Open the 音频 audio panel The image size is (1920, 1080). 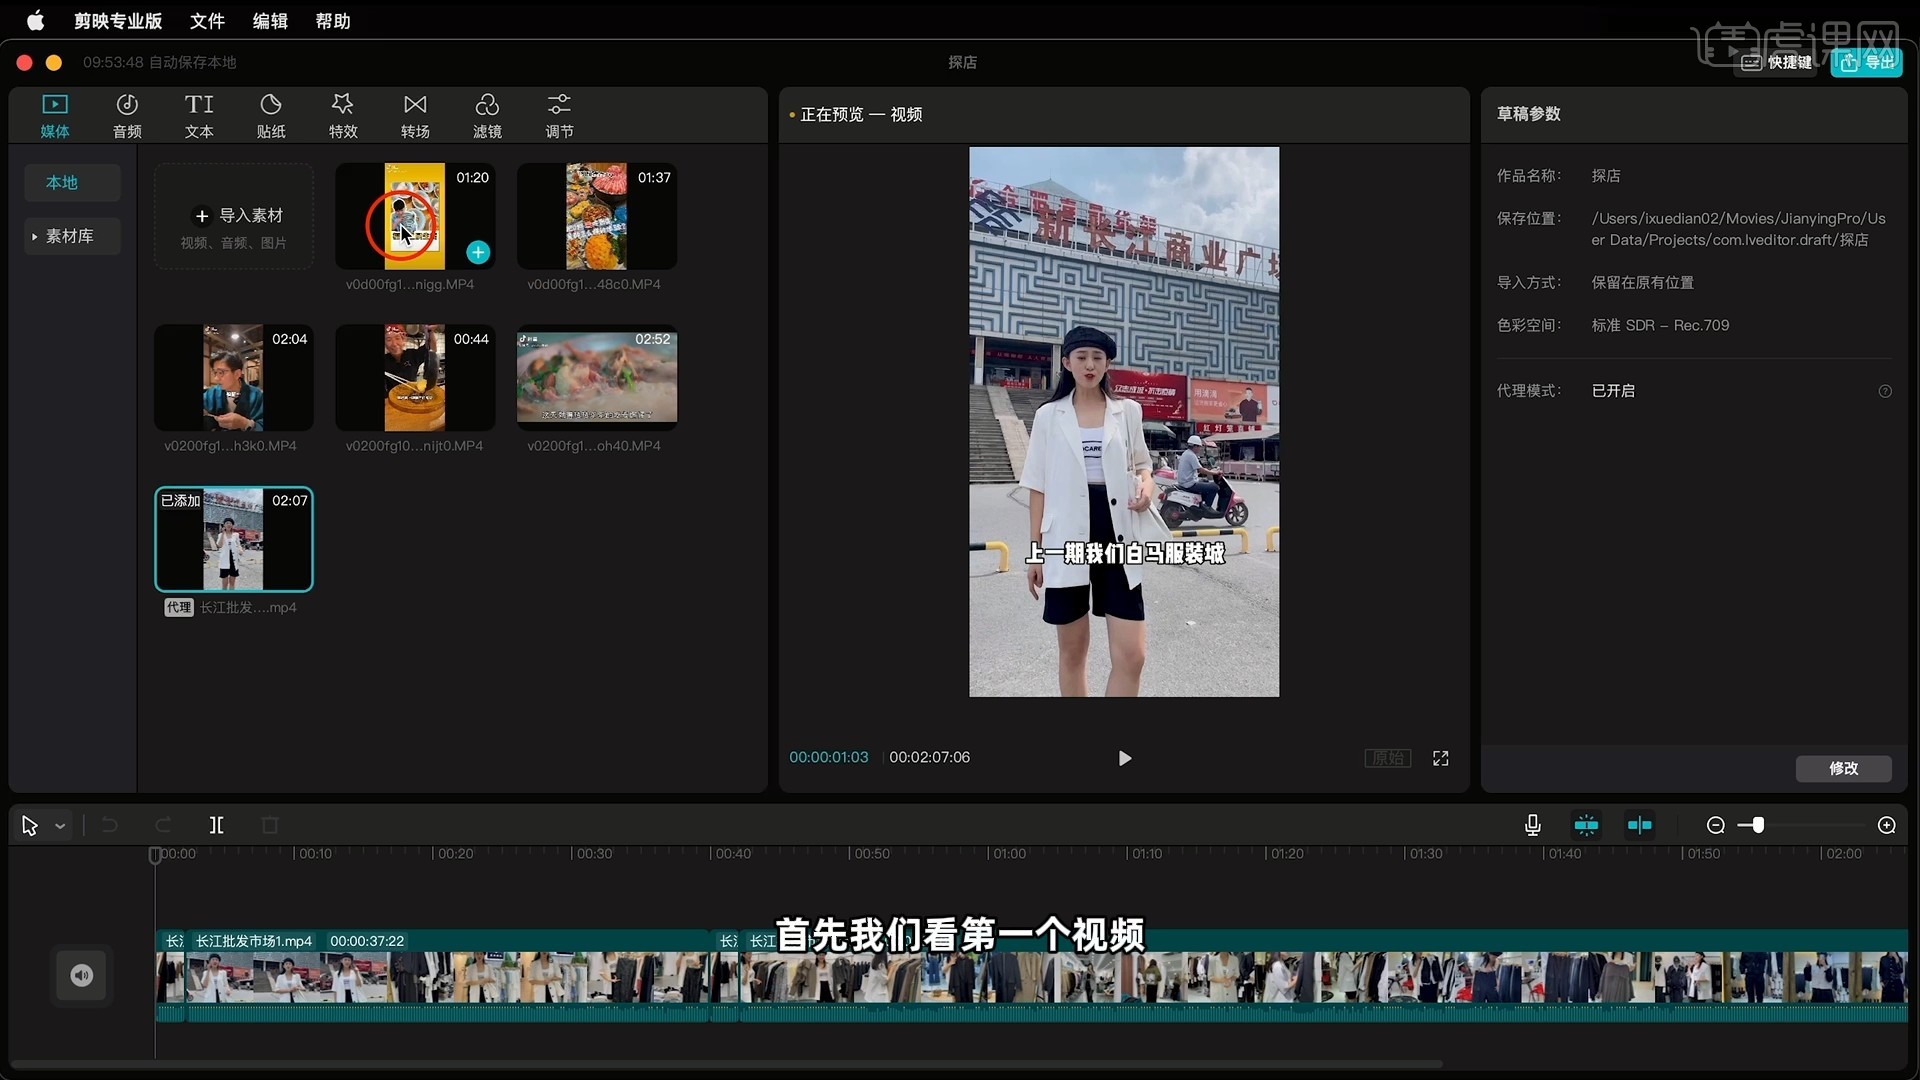point(127,115)
